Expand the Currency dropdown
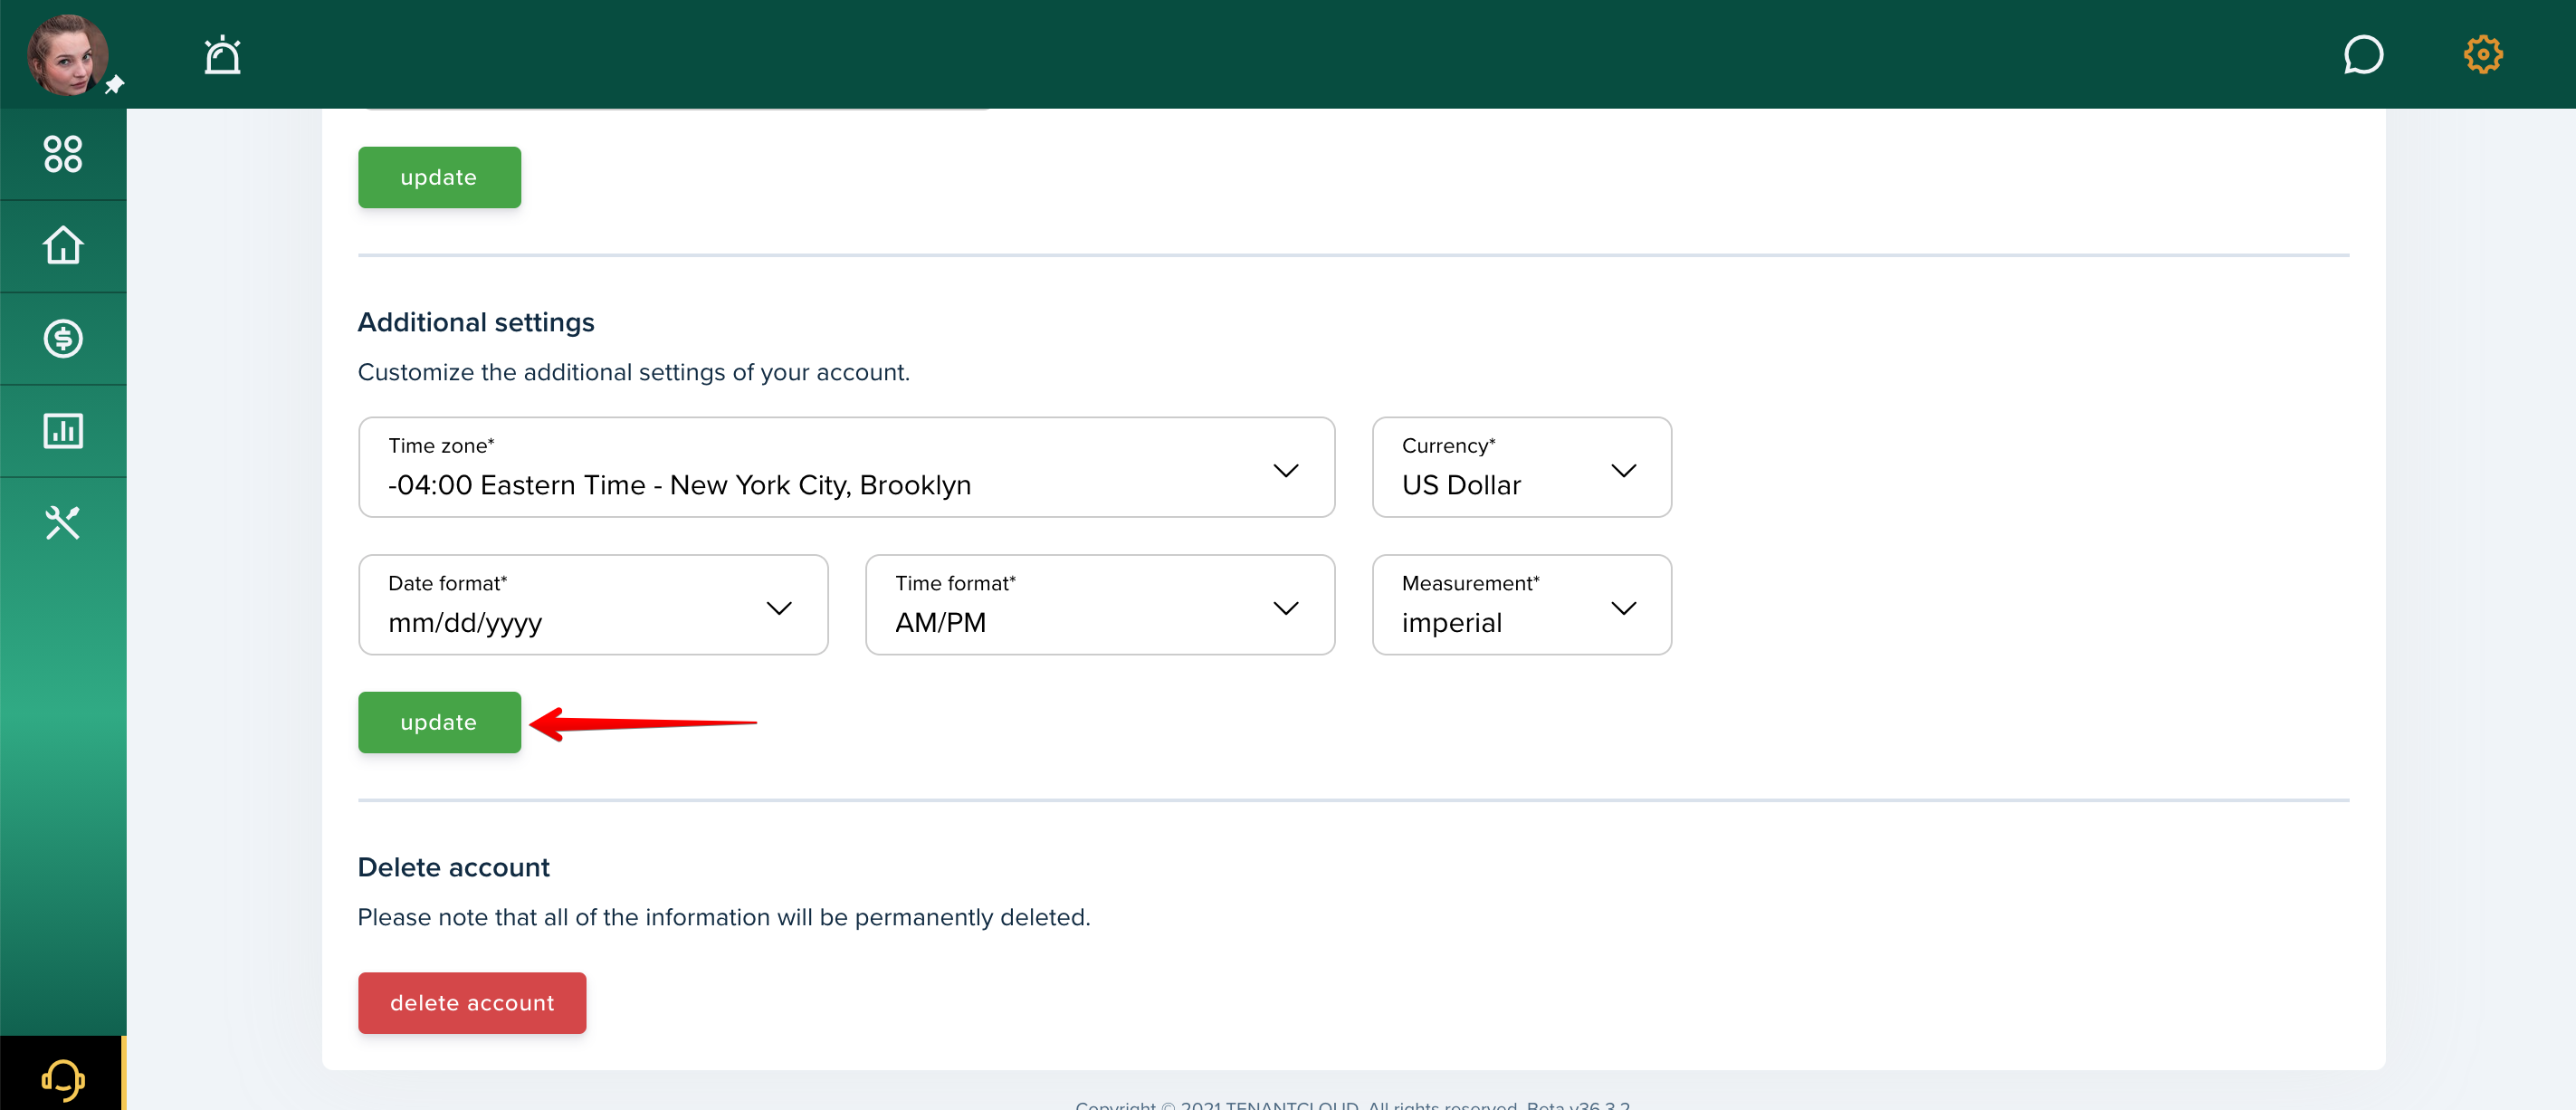The height and width of the screenshot is (1110, 2576). (1521, 467)
